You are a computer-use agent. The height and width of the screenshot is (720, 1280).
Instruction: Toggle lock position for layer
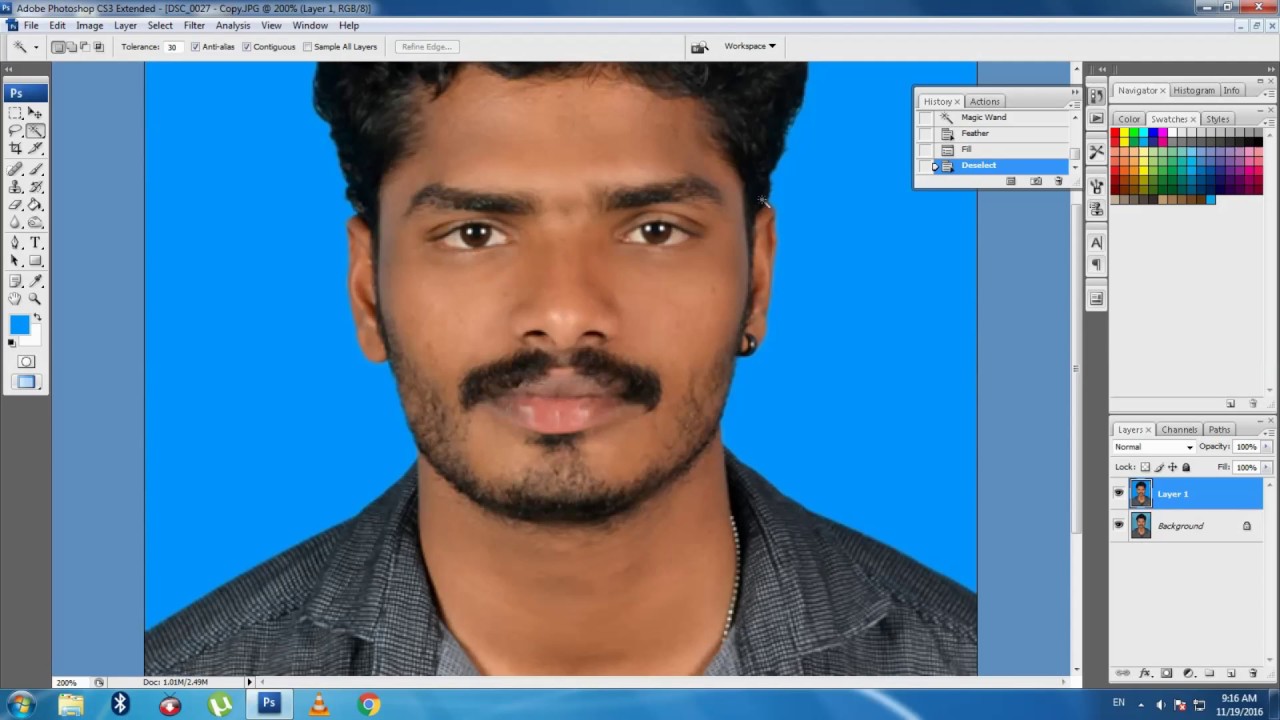coord(1172,467)
